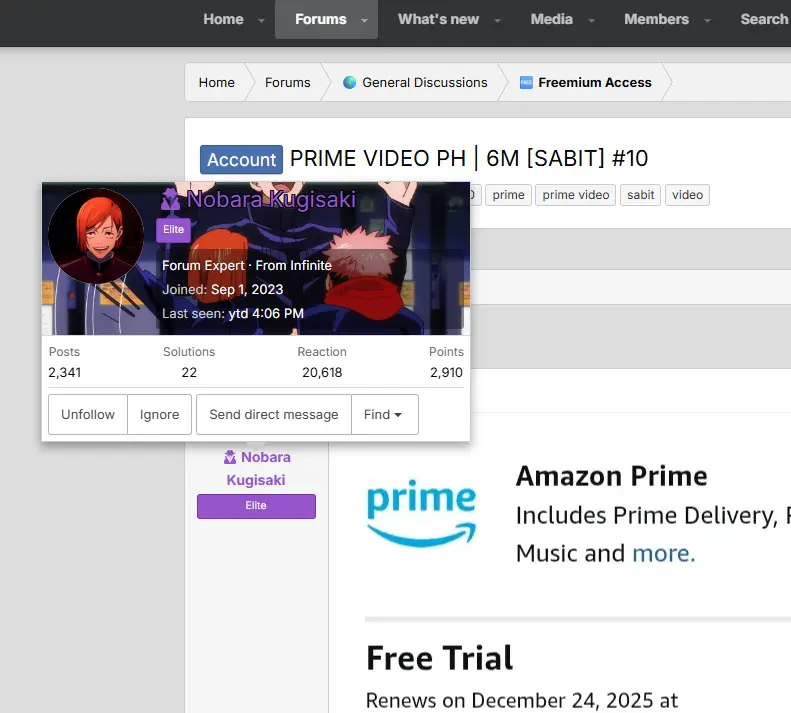Click the 'Forum Expert · From Infinite' text
Screen dimensions: 791x713
247,265
